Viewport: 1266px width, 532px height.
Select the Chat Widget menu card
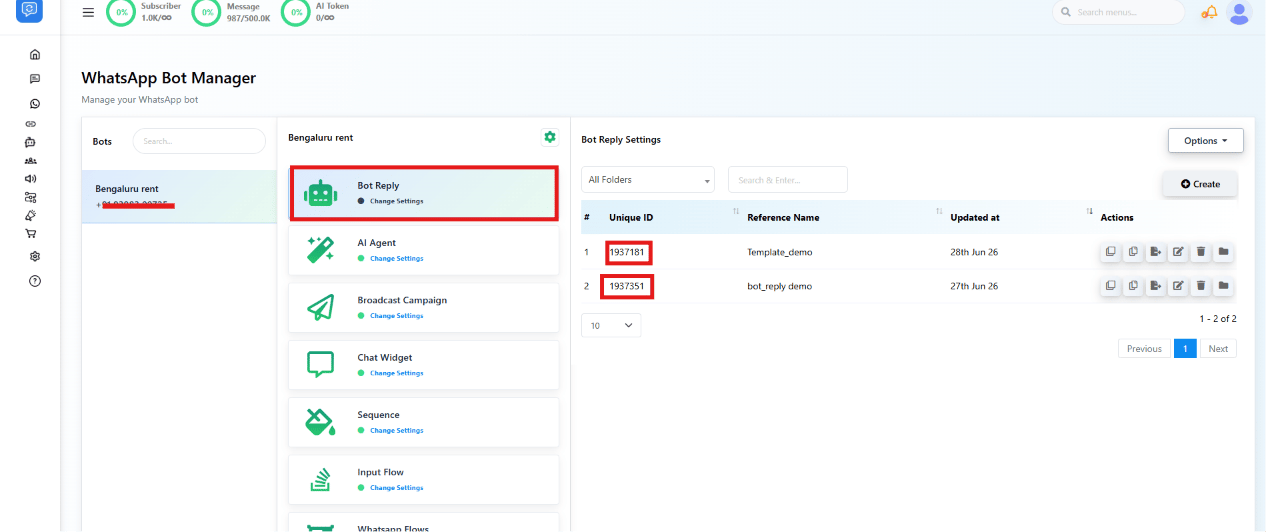click(x=423, y=364)
